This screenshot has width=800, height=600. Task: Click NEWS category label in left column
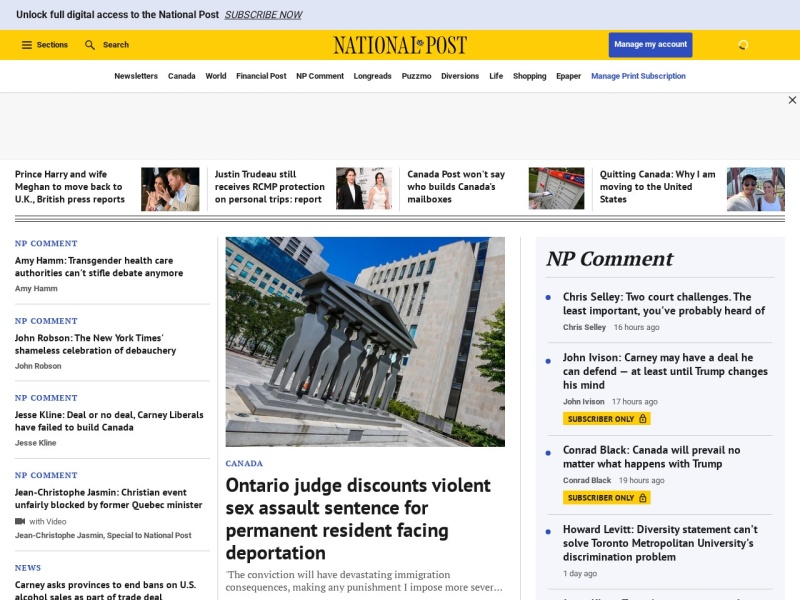coord(28,568)
